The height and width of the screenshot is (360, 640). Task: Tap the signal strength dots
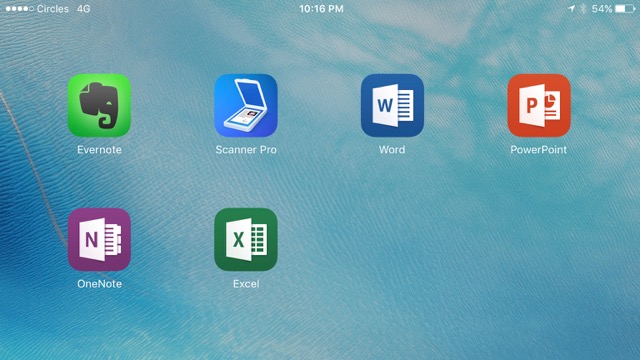(x=19, y=9)
